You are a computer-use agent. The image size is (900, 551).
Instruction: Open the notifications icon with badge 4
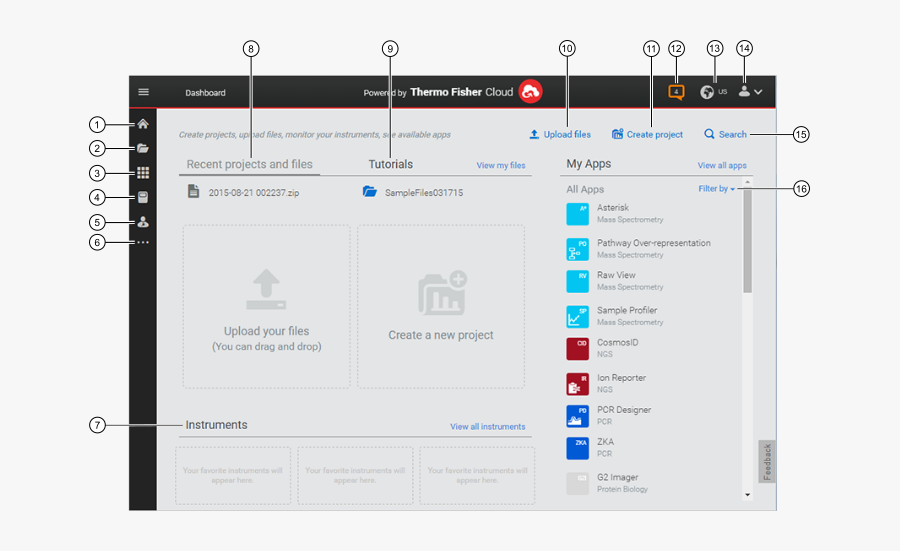pyautogui.click(x=676, y=92)
